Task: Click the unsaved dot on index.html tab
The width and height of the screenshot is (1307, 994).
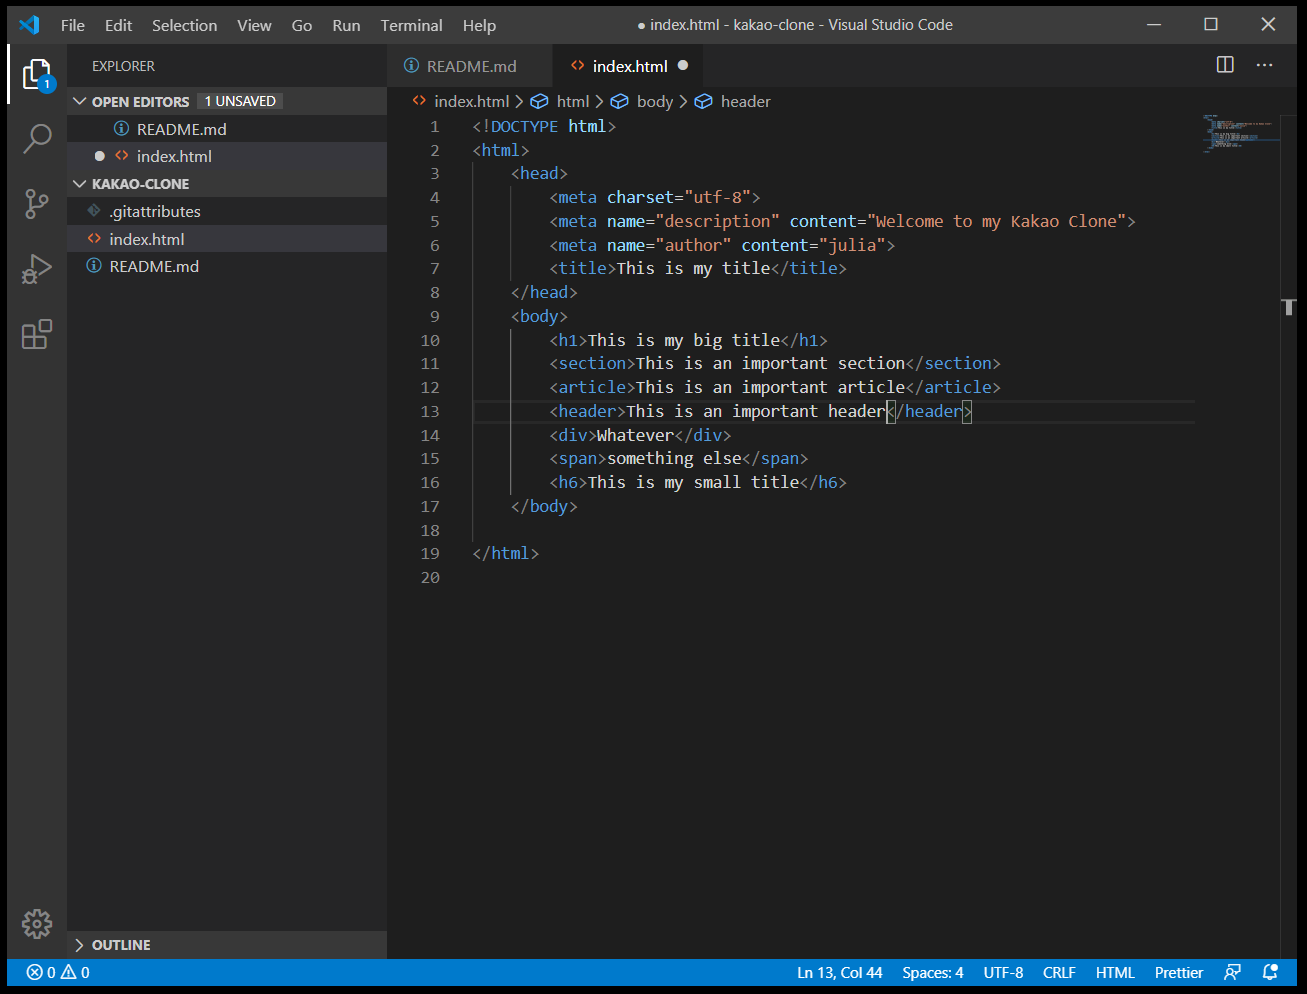Action: pos(683,65)
